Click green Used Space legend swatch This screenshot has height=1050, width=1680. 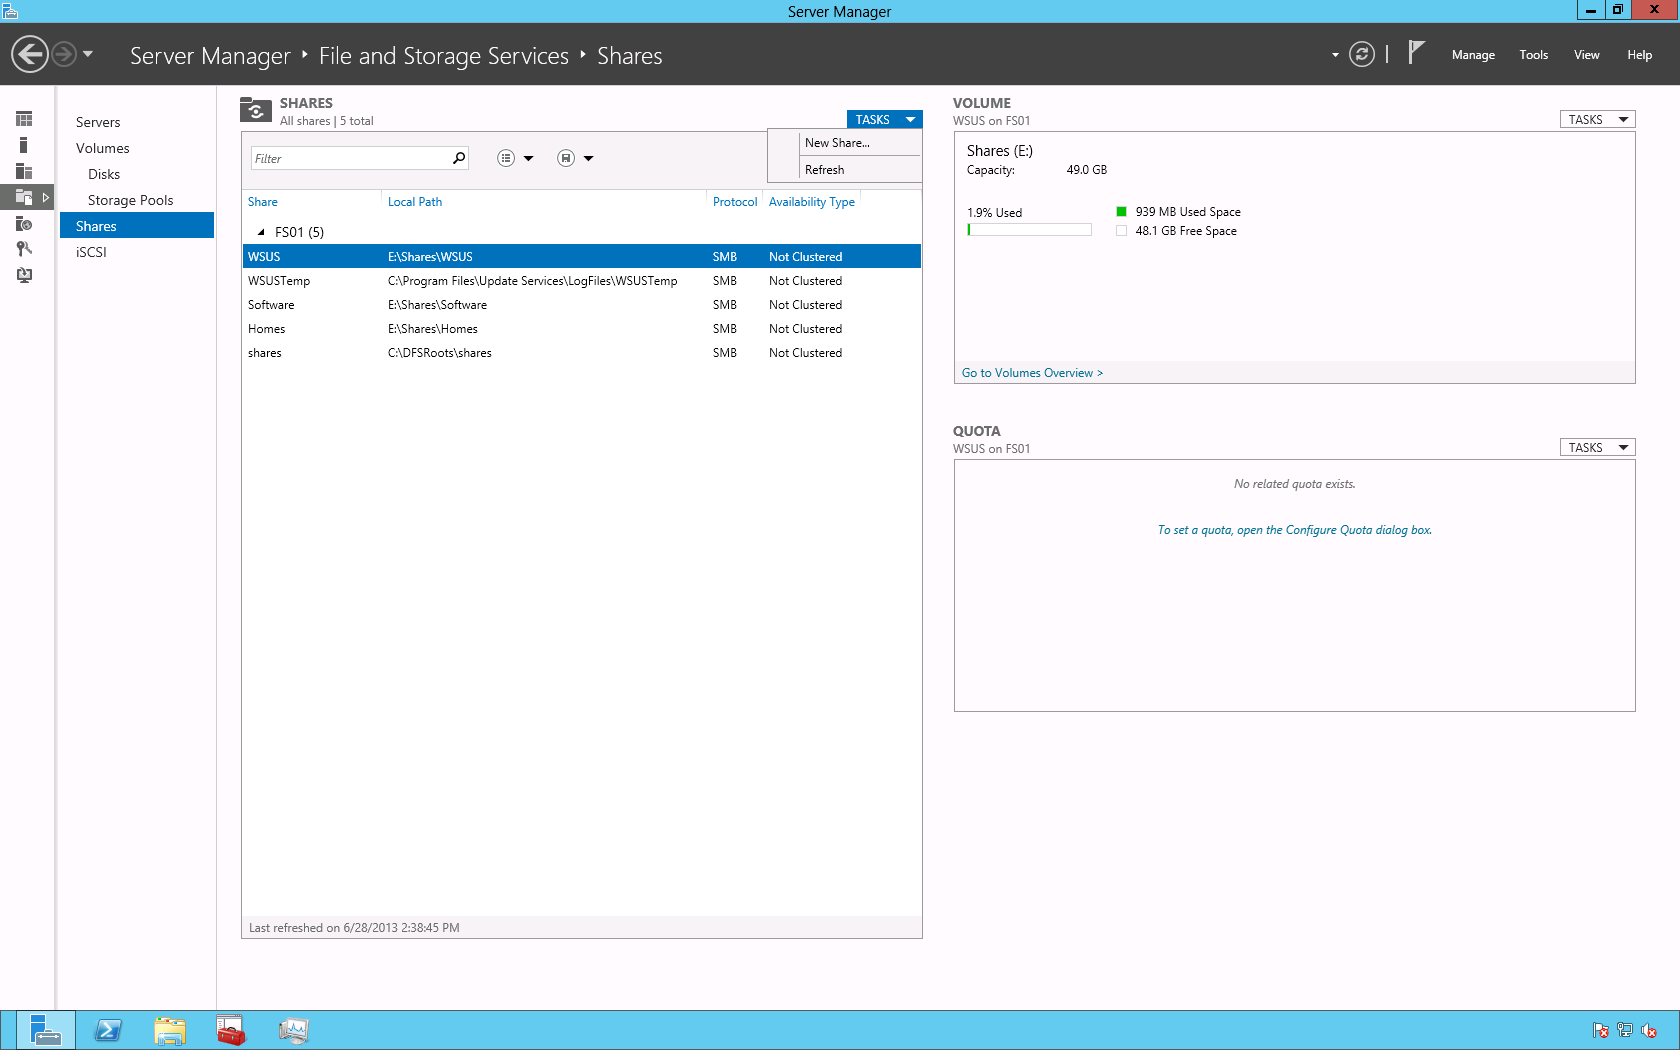pos(1122,211)
